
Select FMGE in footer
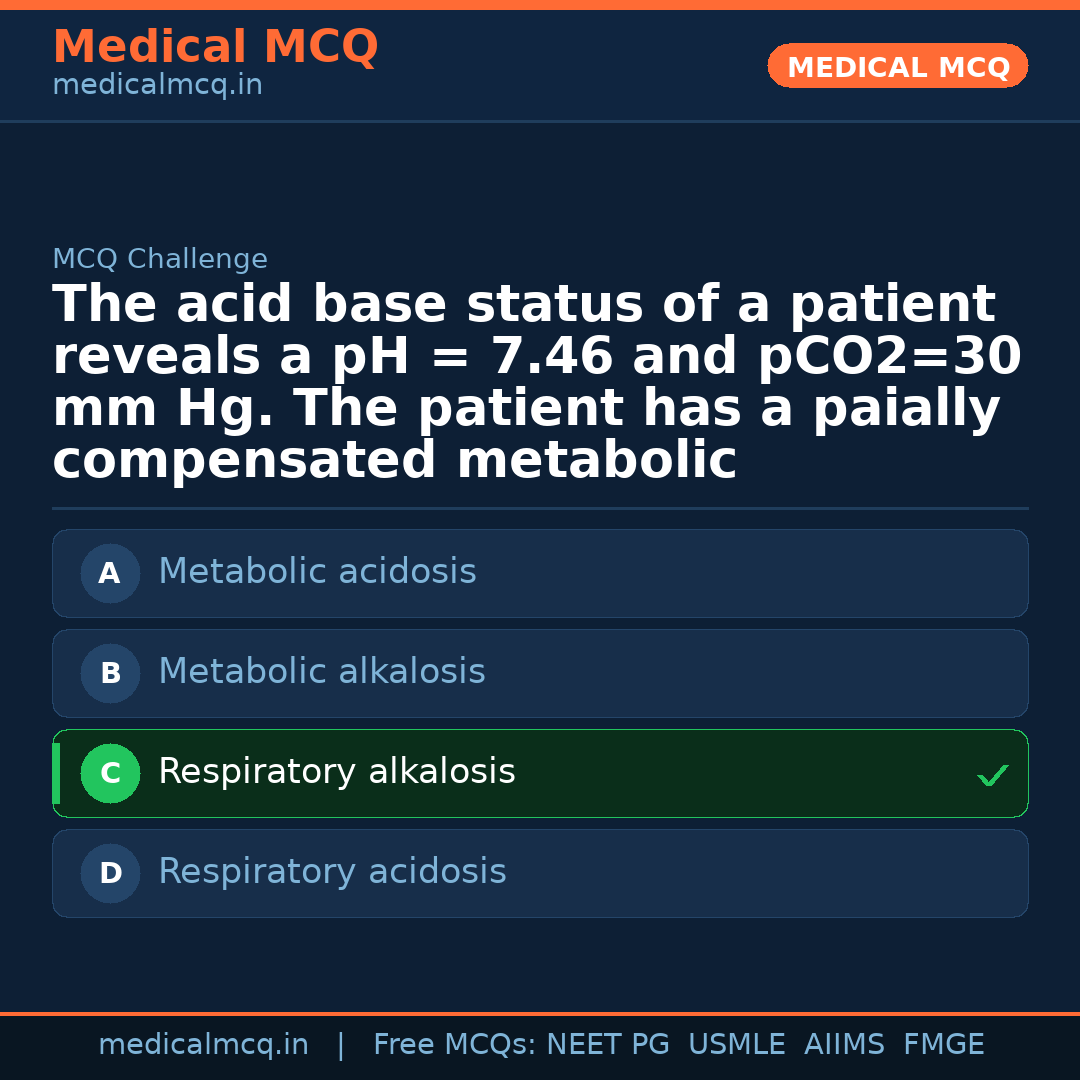tap(943, 1045)
